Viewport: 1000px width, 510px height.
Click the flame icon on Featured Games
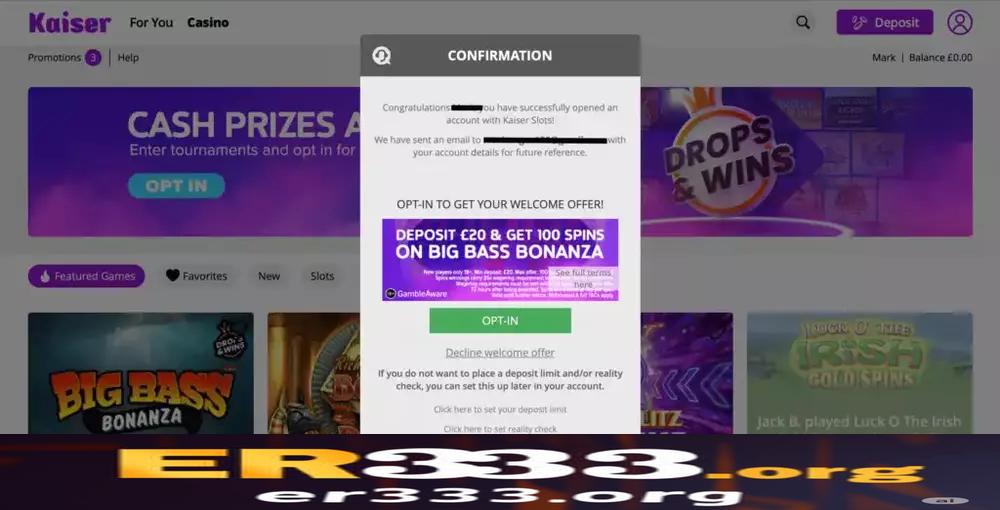[x=45, y=276]
